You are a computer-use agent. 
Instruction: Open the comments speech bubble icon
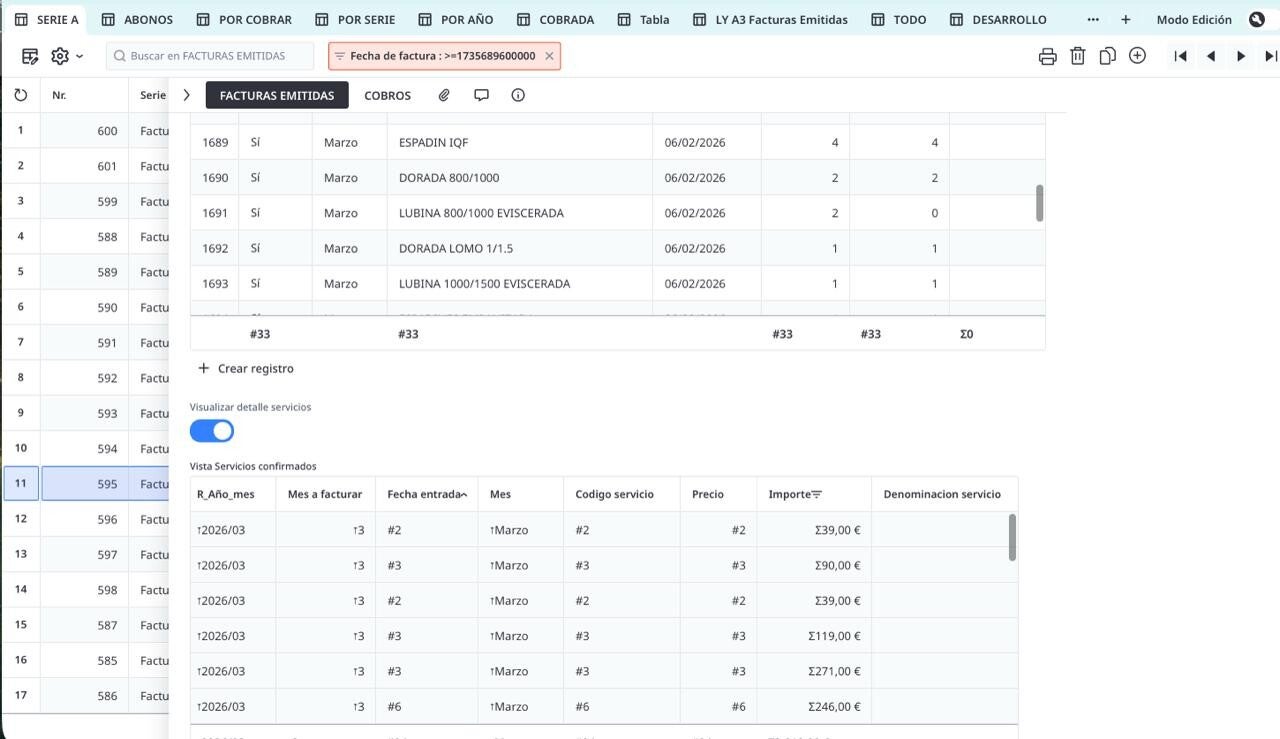pos(481,95)
